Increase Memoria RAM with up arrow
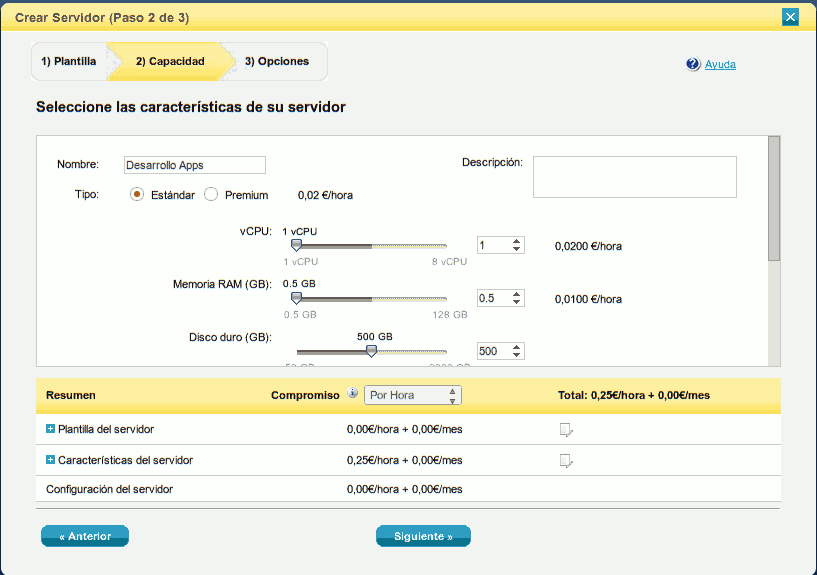The width and height of the screenshot is (817, 575). [x=516, y=294]
